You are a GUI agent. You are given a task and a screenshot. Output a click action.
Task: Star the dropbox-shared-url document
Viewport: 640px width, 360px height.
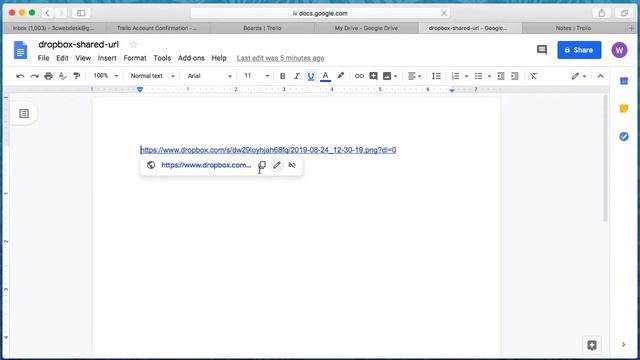click(x=133, y=44)
